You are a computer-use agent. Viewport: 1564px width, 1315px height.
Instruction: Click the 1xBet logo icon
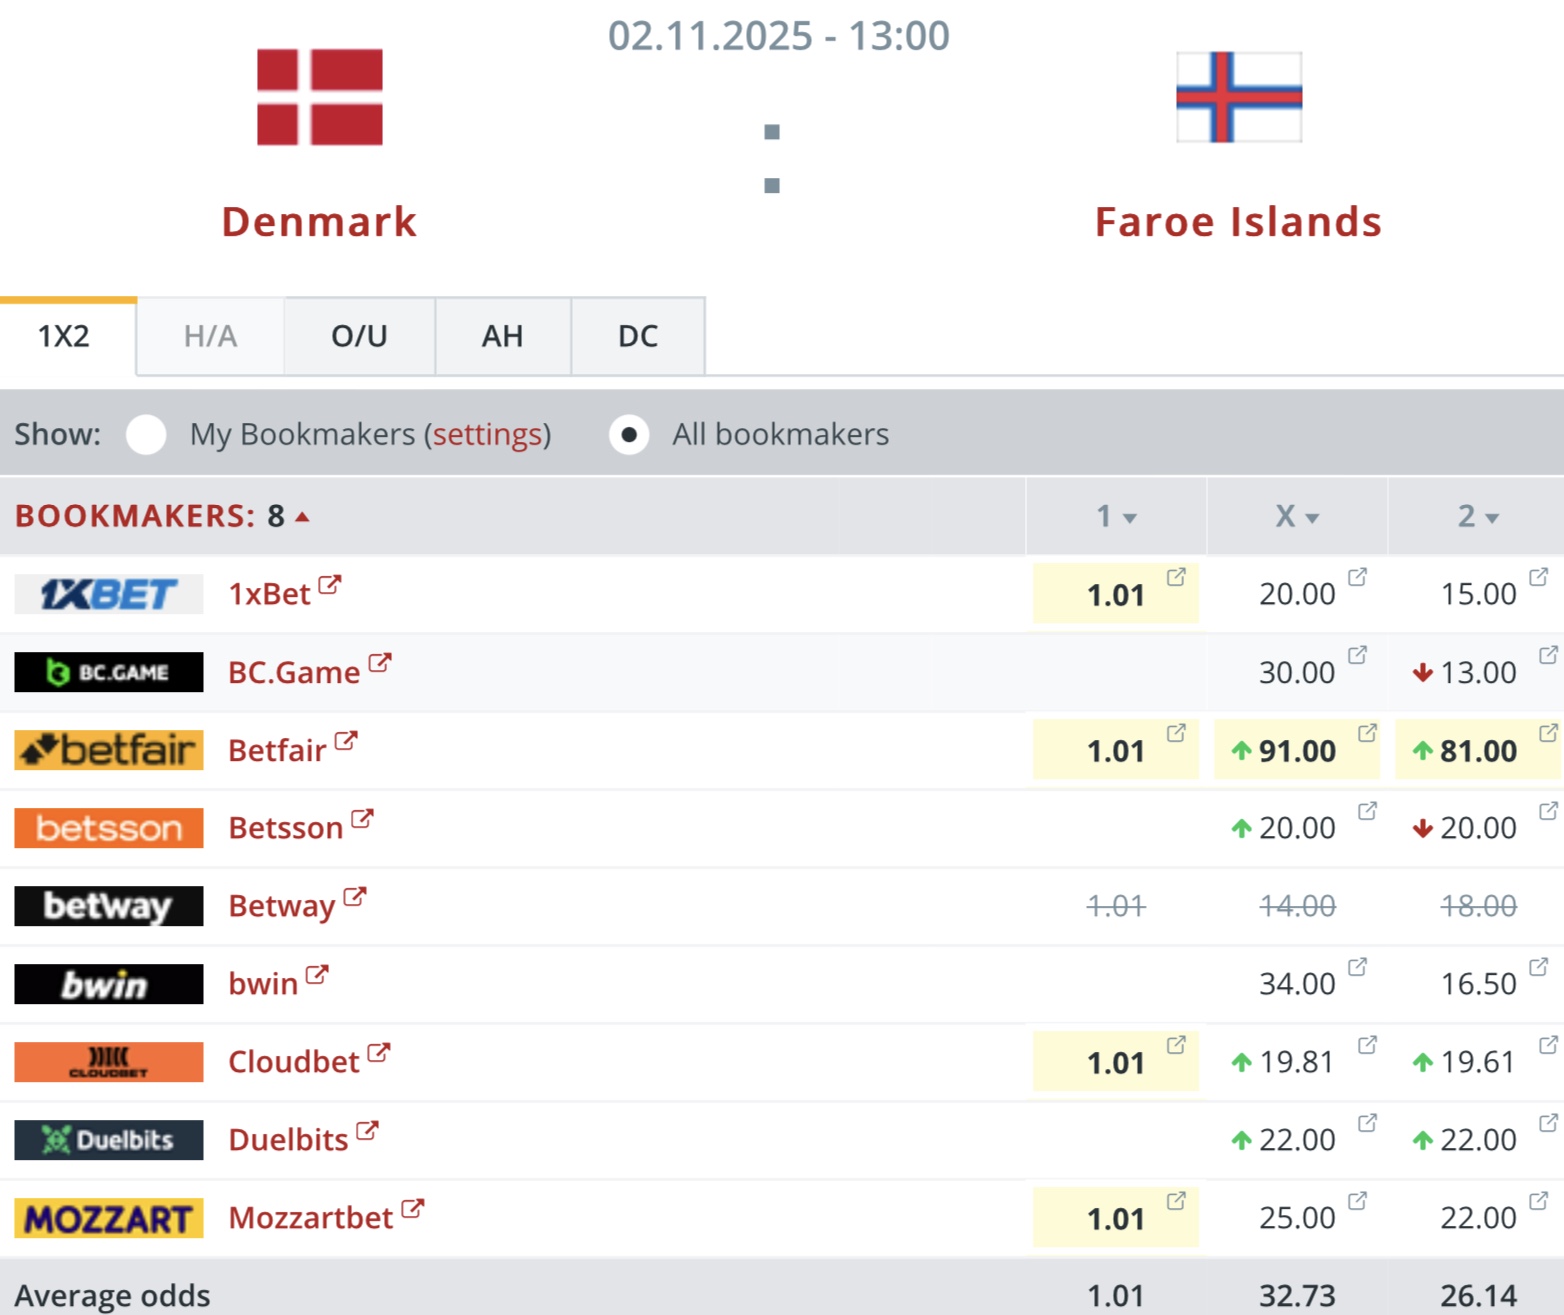[x=108, y=594]
